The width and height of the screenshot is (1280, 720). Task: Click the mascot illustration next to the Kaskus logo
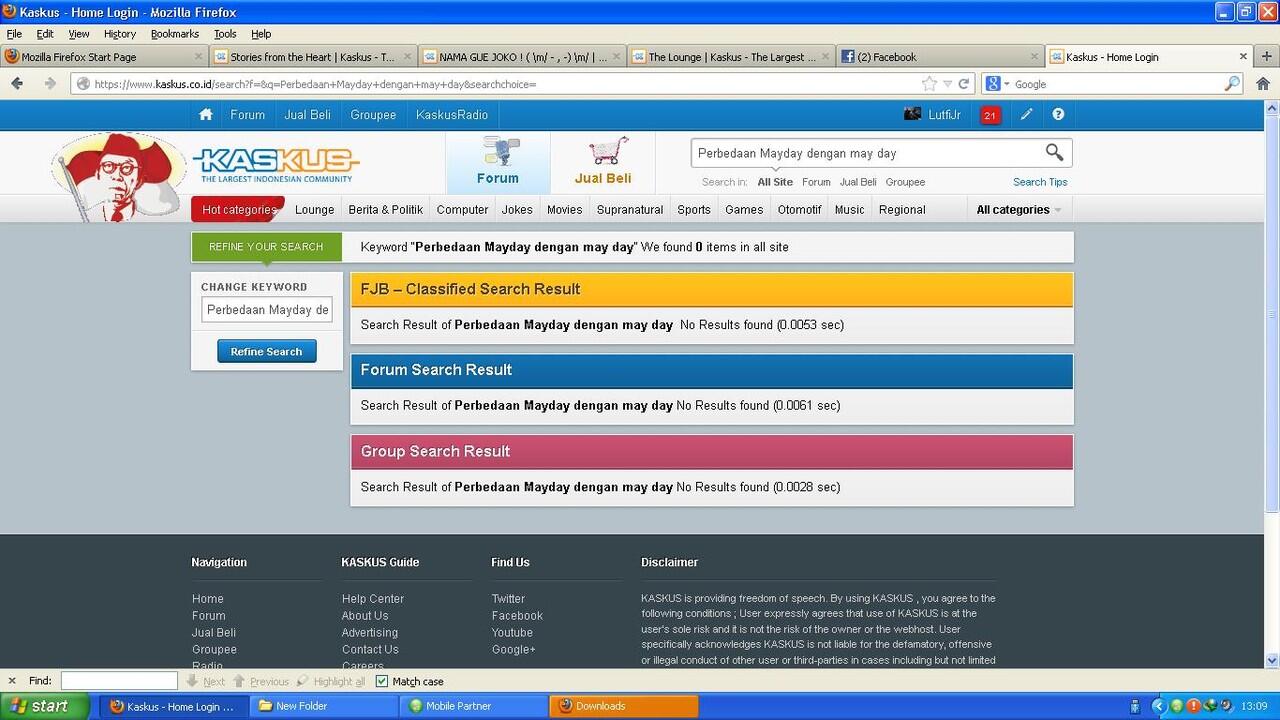118,177
